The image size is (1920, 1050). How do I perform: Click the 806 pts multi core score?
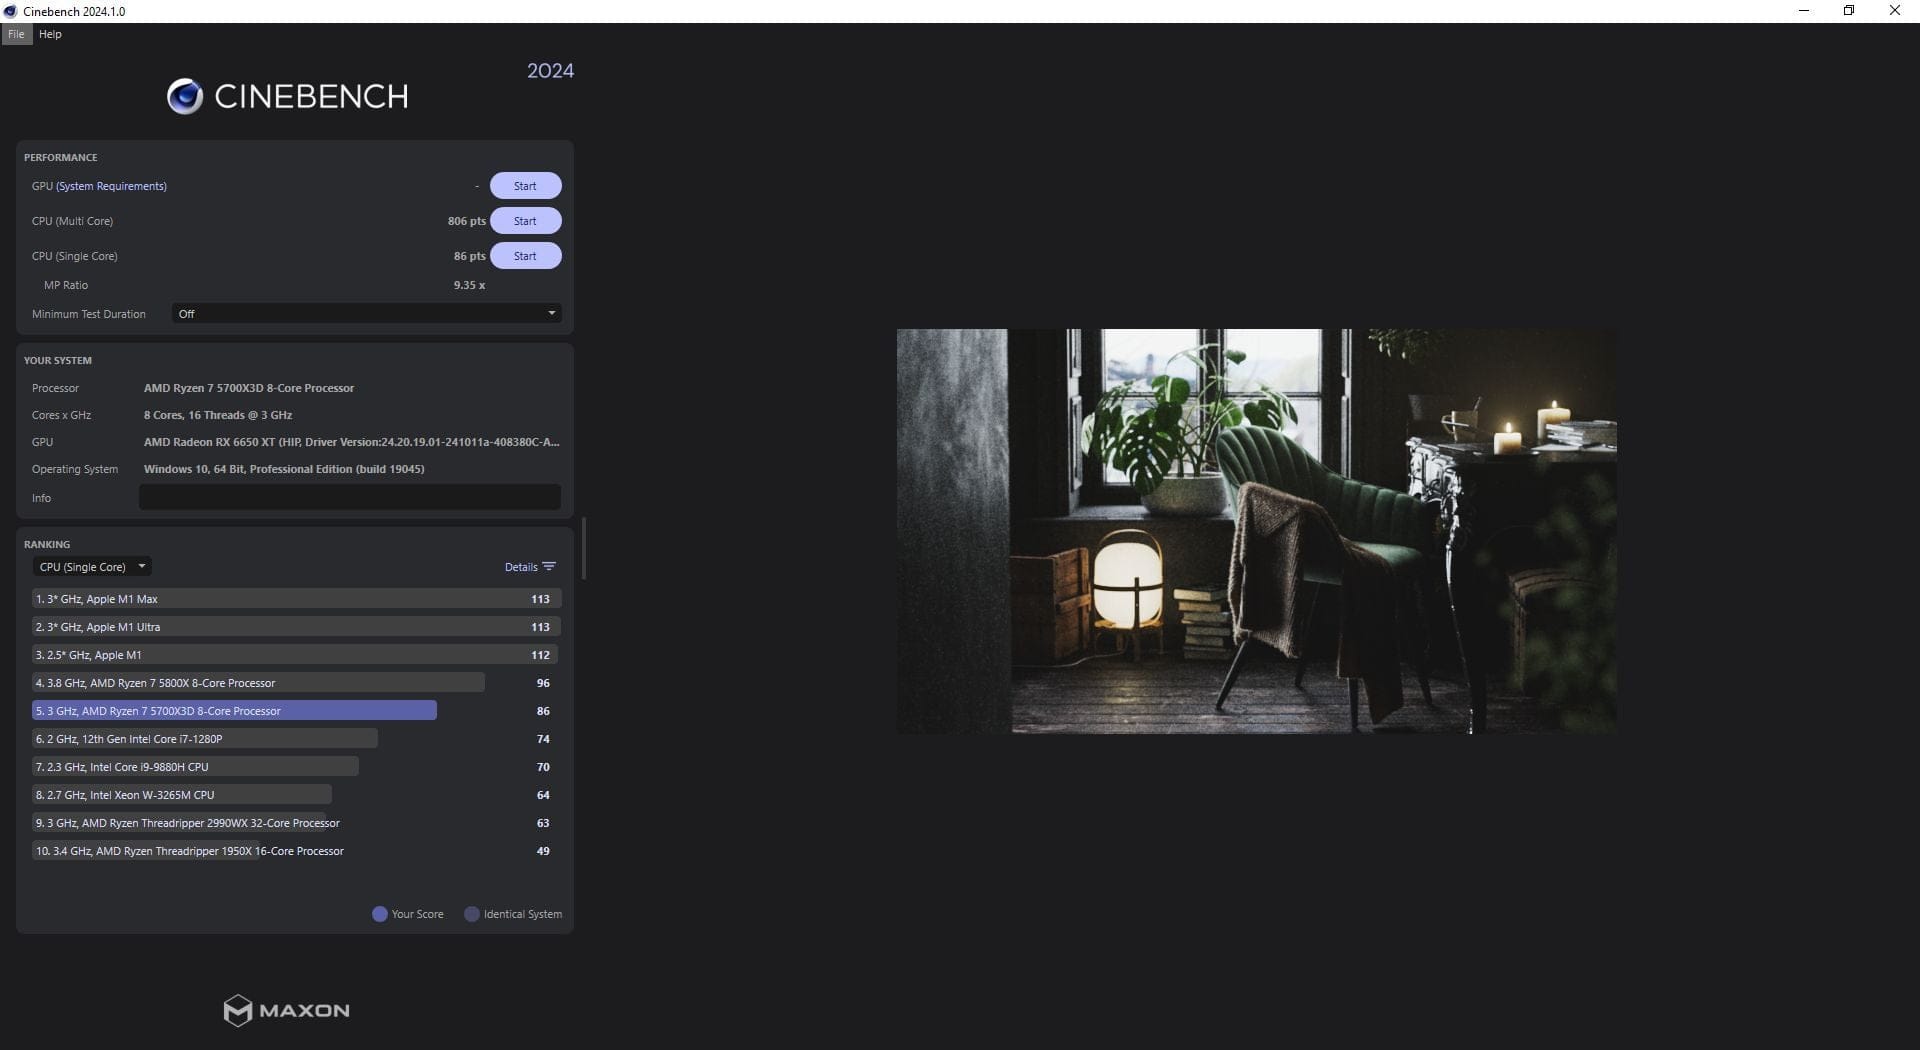466,221
